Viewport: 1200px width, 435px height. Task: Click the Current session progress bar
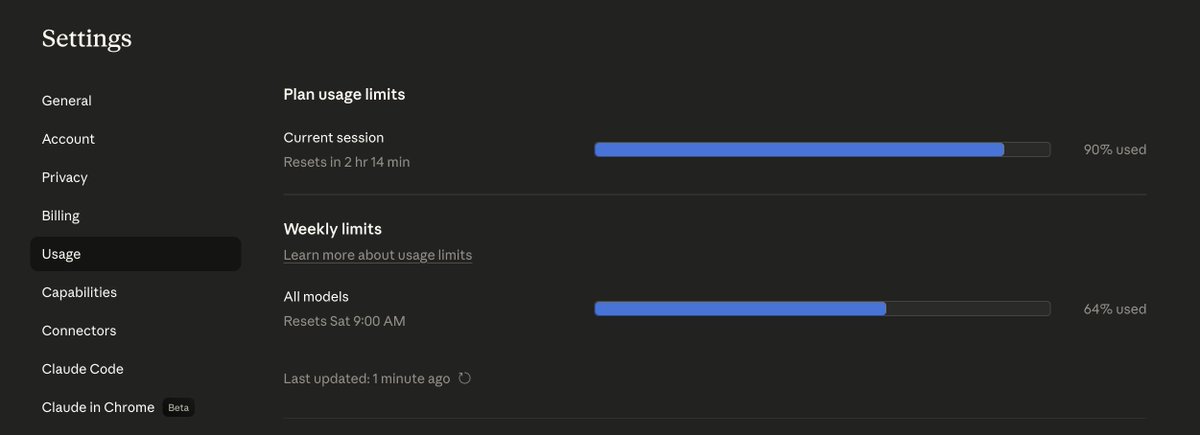[x=822, y=149]
